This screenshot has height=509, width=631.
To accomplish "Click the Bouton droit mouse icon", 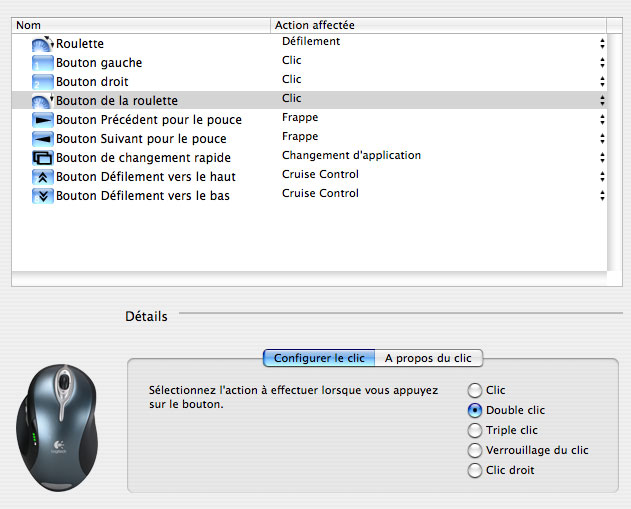I will coord(42,82).
